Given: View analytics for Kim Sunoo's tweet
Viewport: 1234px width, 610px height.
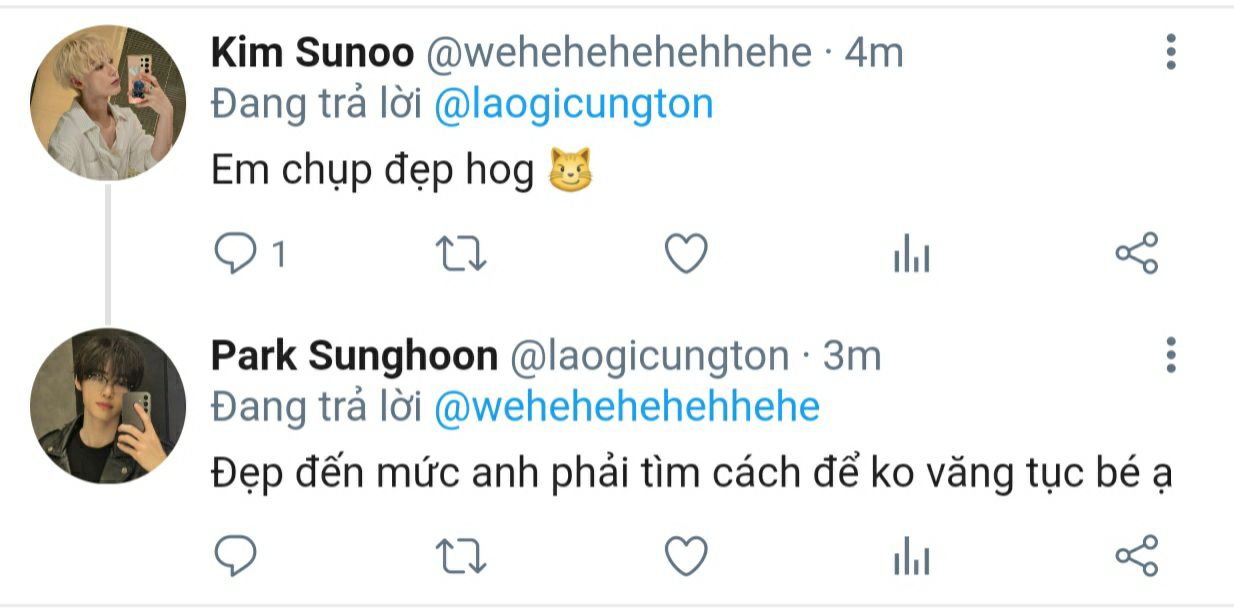Looking at the screenshot, I should (x=911, y=257).
